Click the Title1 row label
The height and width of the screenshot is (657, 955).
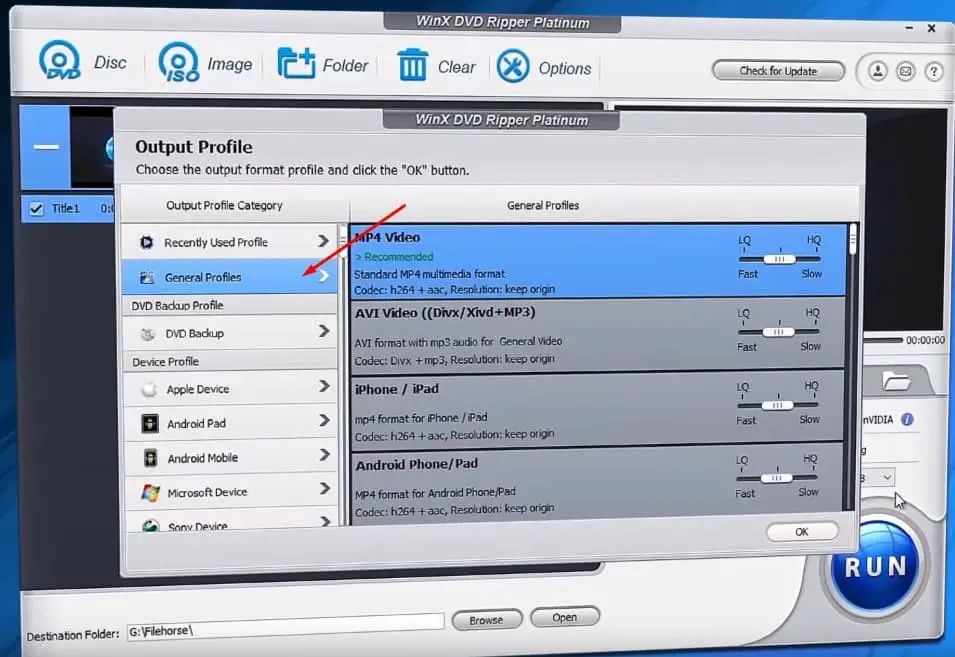(x=66, y=208)
